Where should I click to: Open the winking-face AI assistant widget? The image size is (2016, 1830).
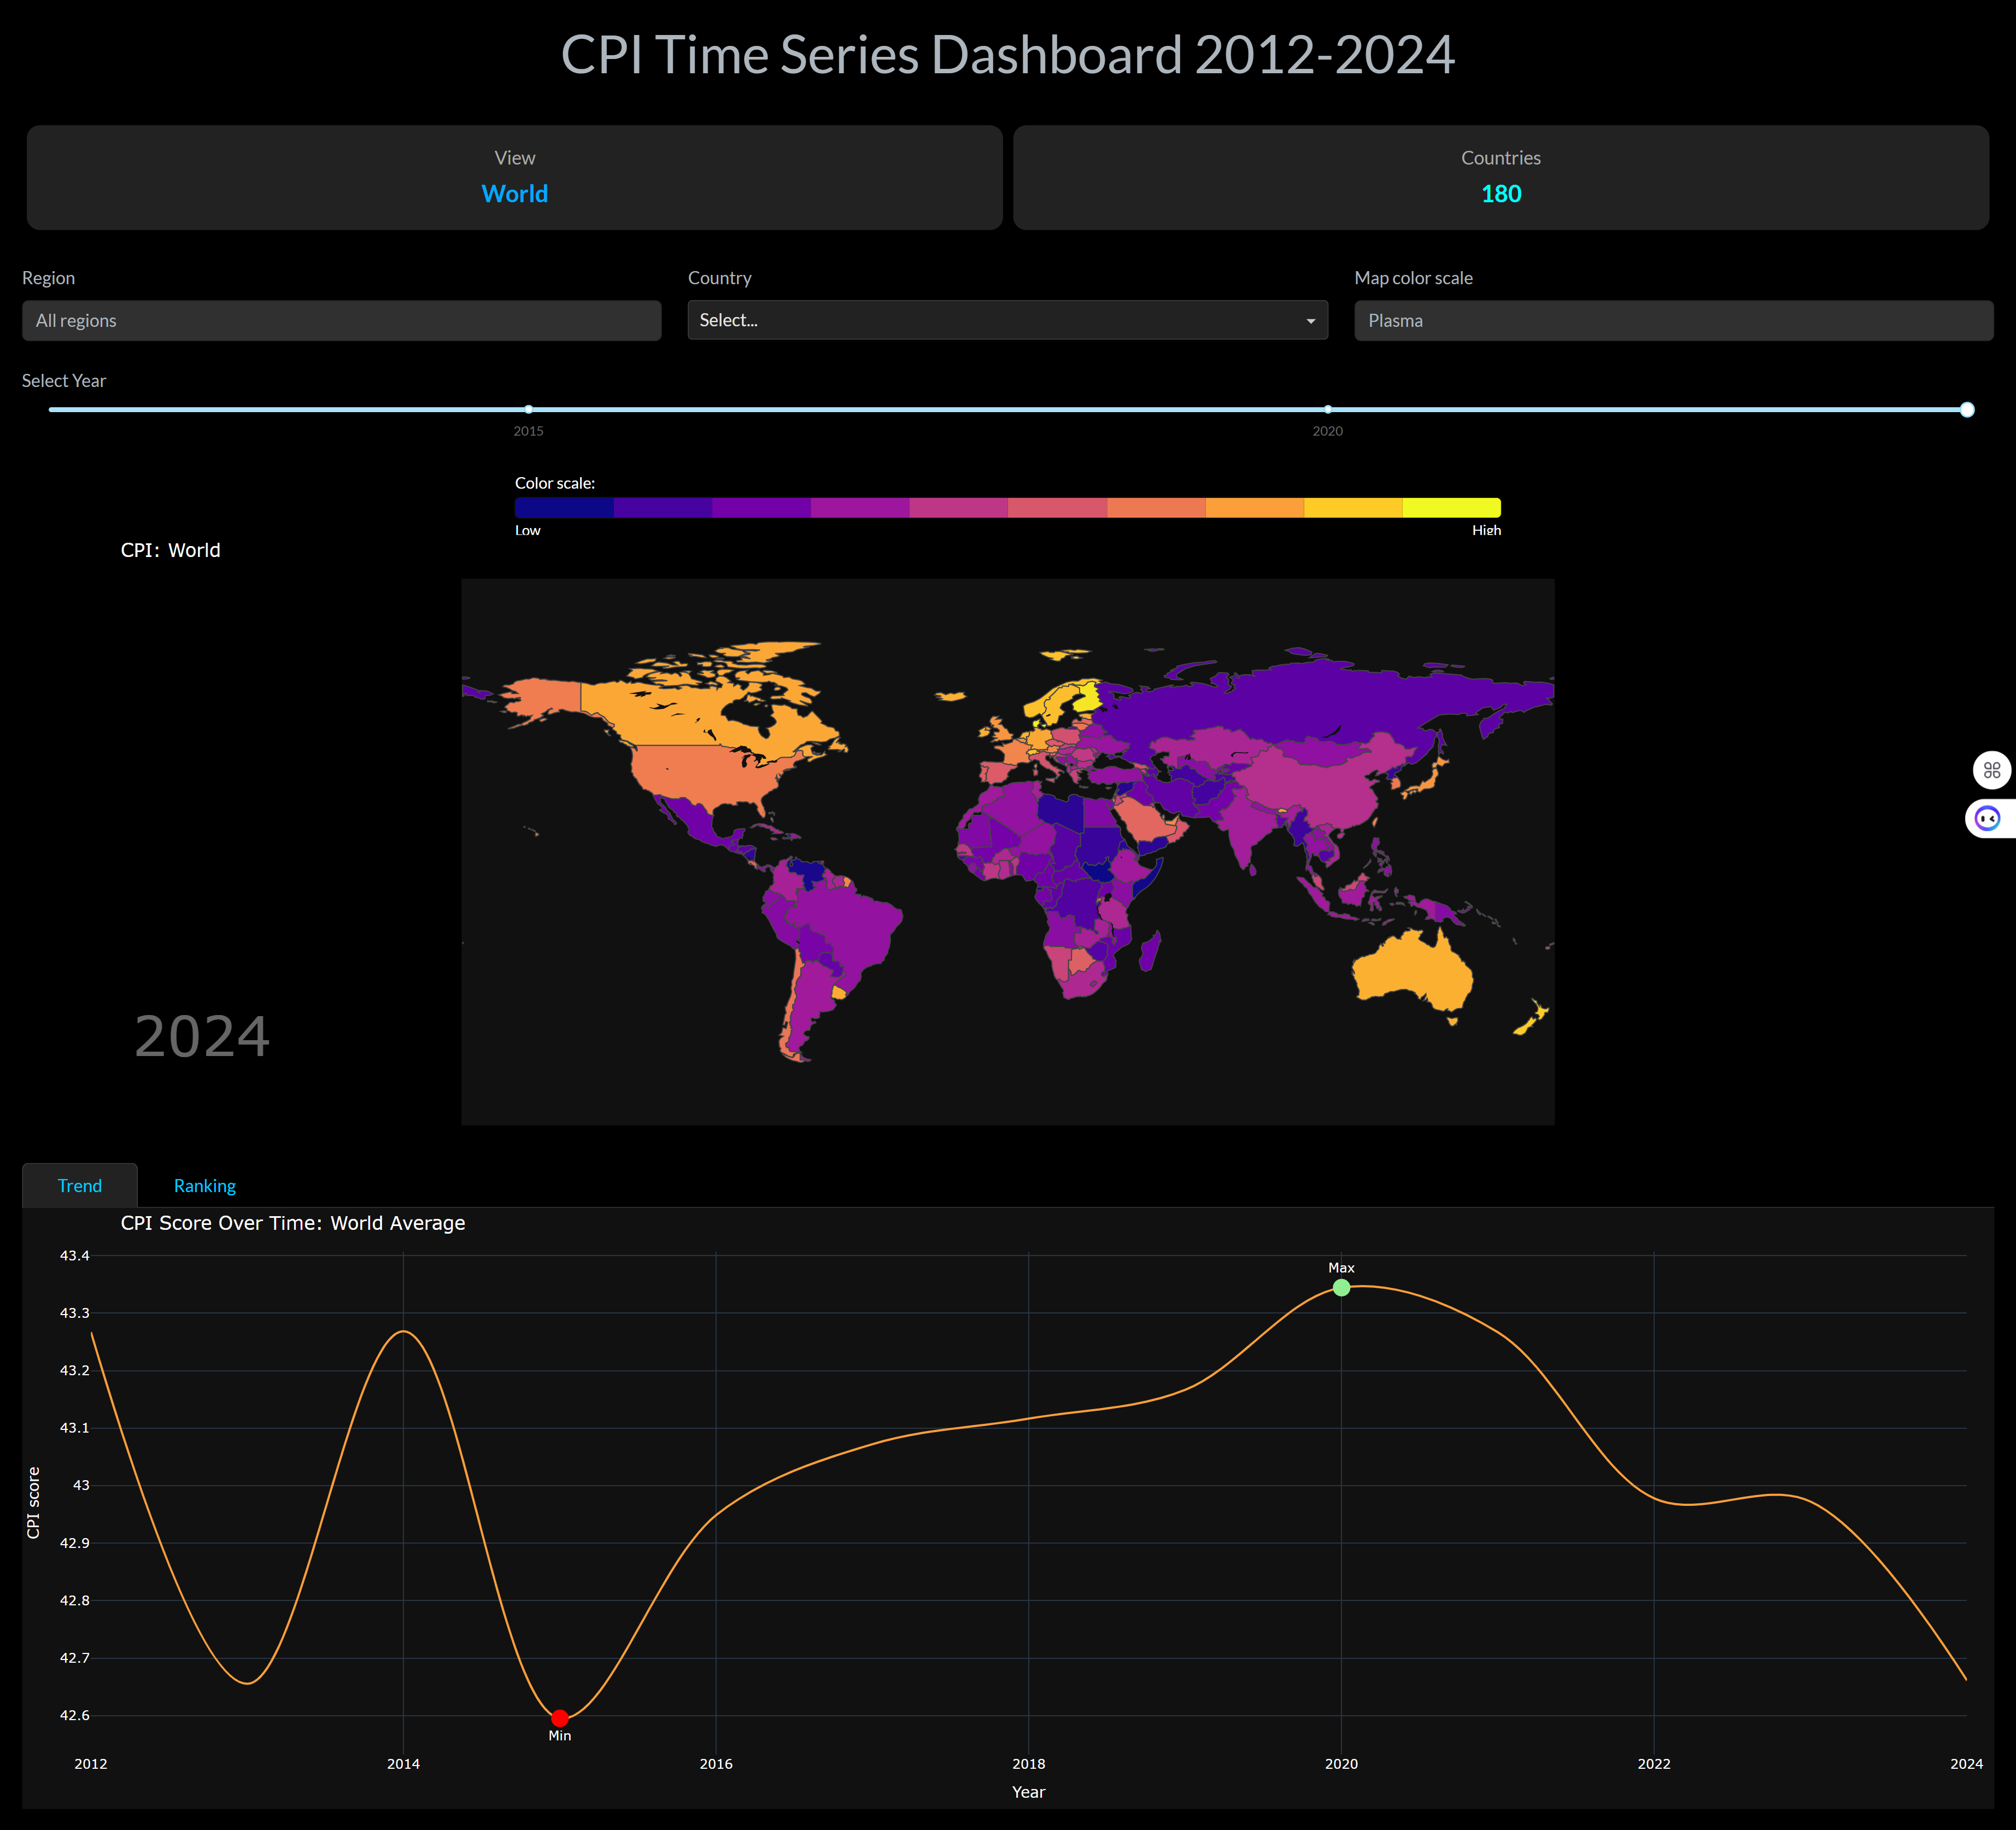[1988, 819]
